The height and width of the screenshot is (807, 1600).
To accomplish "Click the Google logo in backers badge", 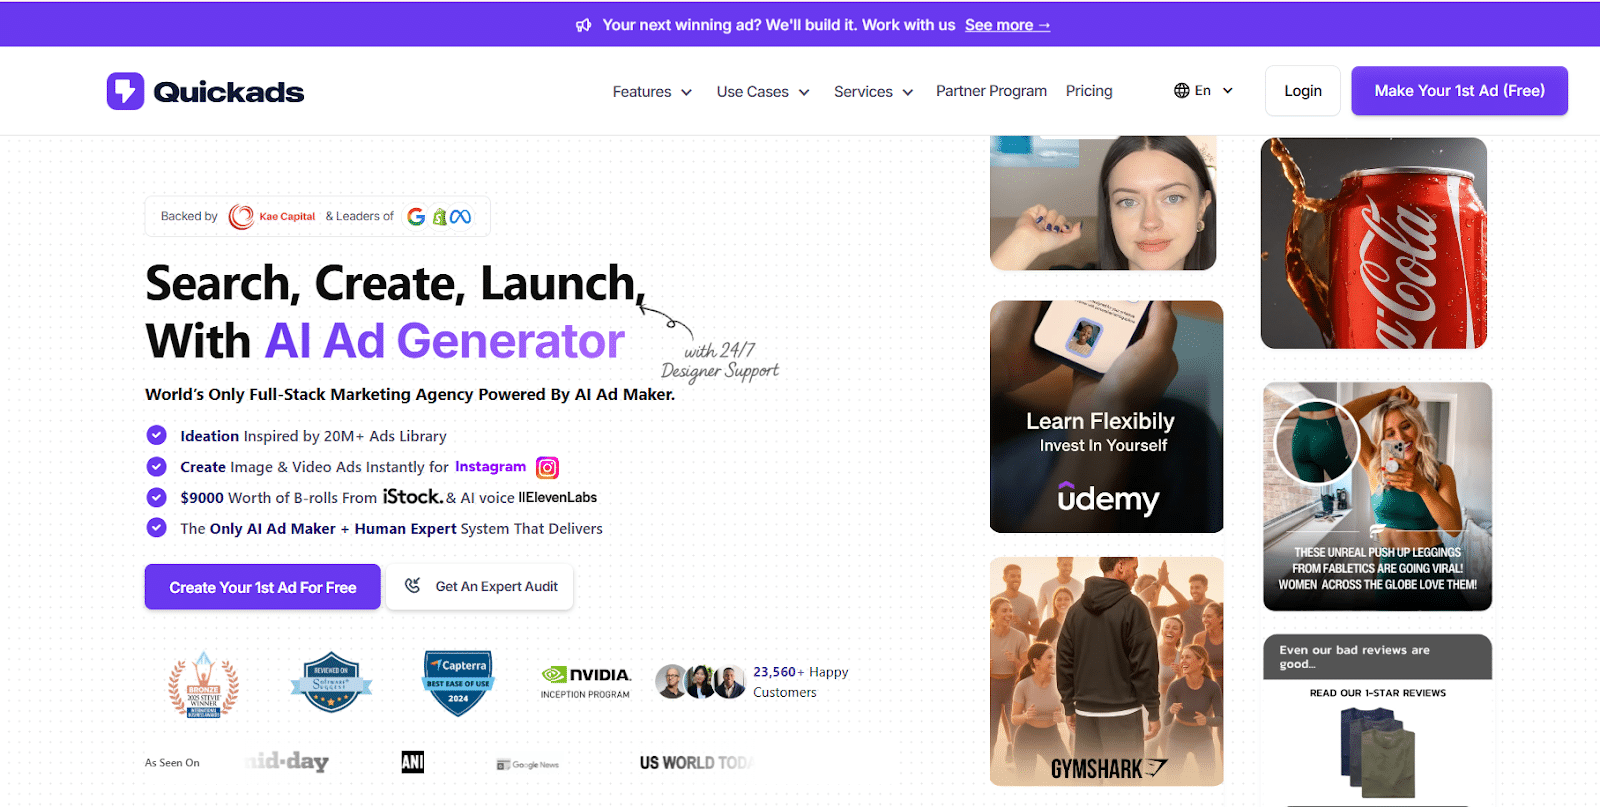I will (x=416, y=217).
